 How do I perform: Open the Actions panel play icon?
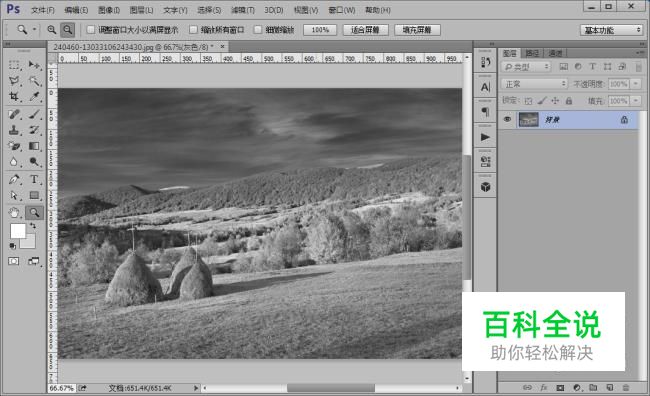pos(485,137)
